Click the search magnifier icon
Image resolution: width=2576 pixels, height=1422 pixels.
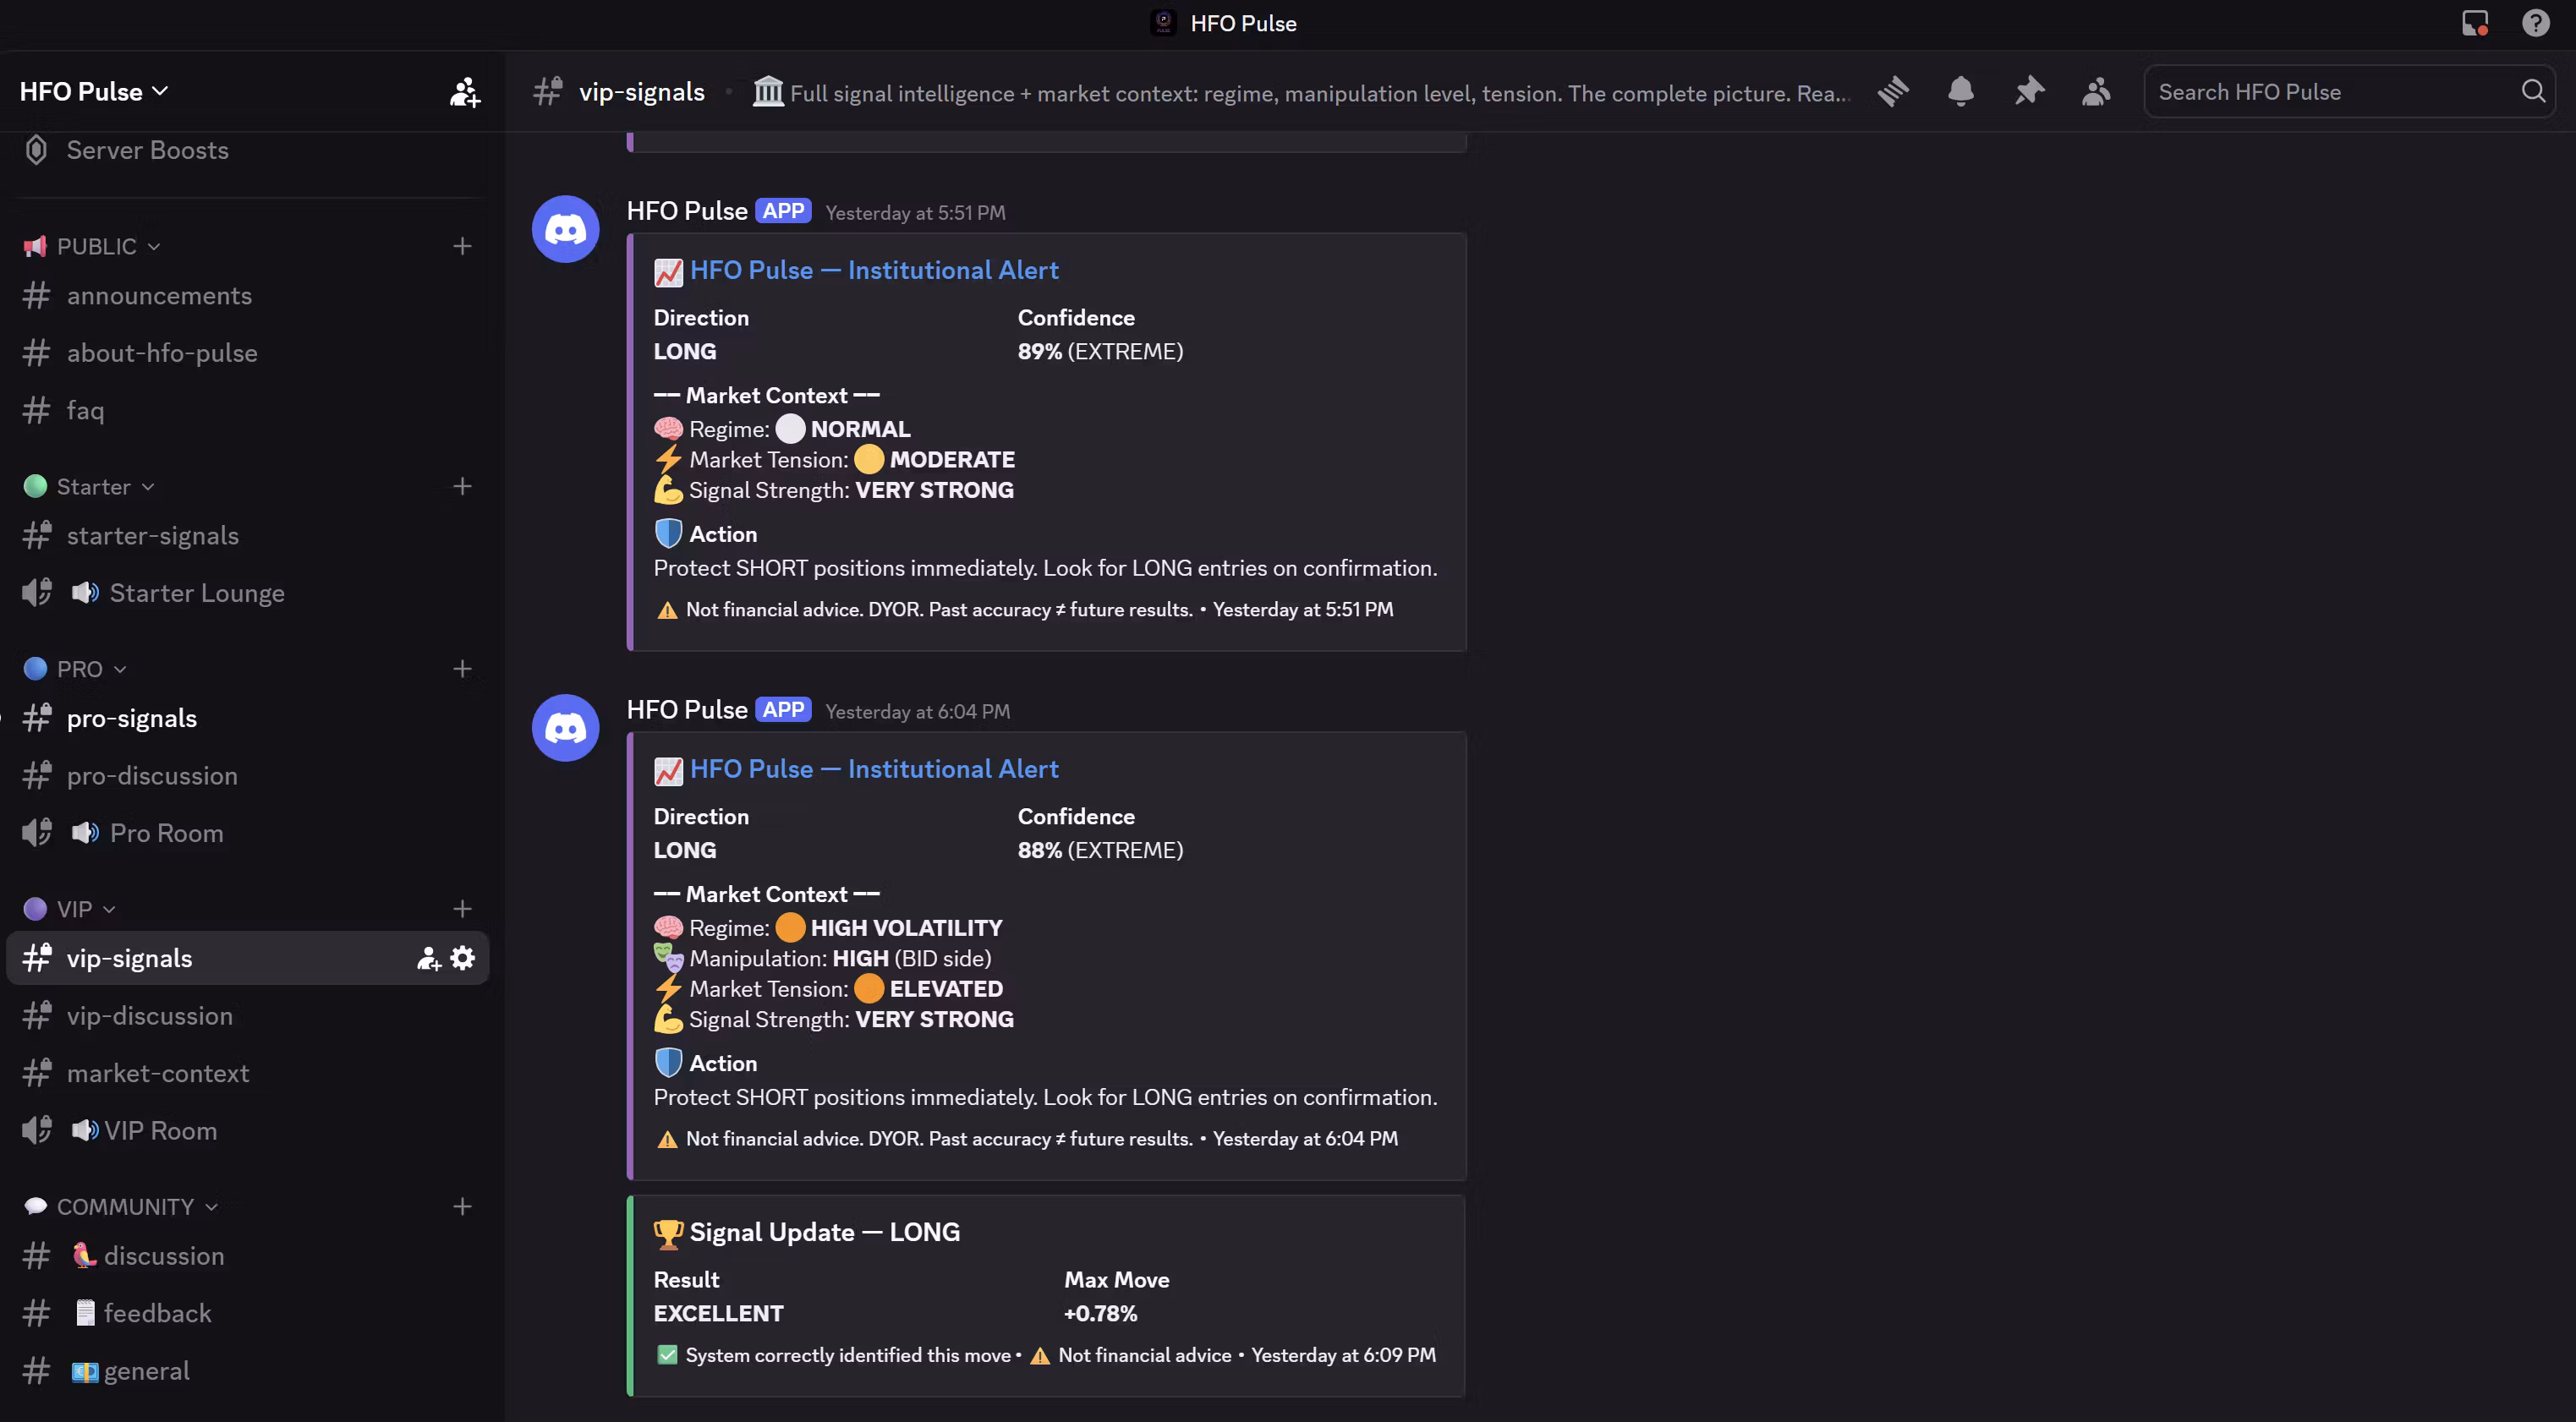2533,92
